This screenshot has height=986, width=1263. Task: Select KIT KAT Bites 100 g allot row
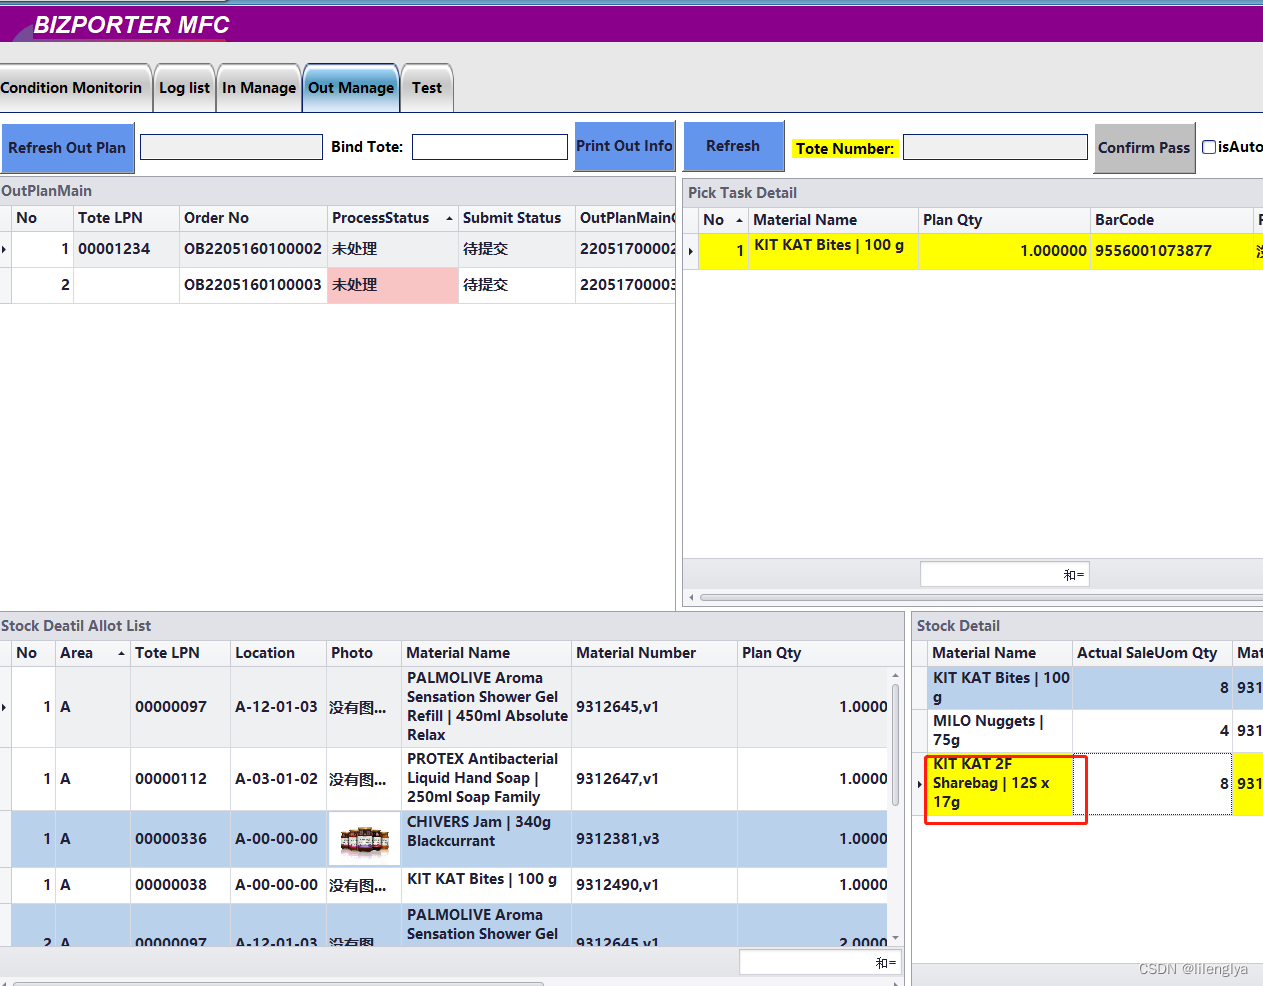click(x=444, y=885)
